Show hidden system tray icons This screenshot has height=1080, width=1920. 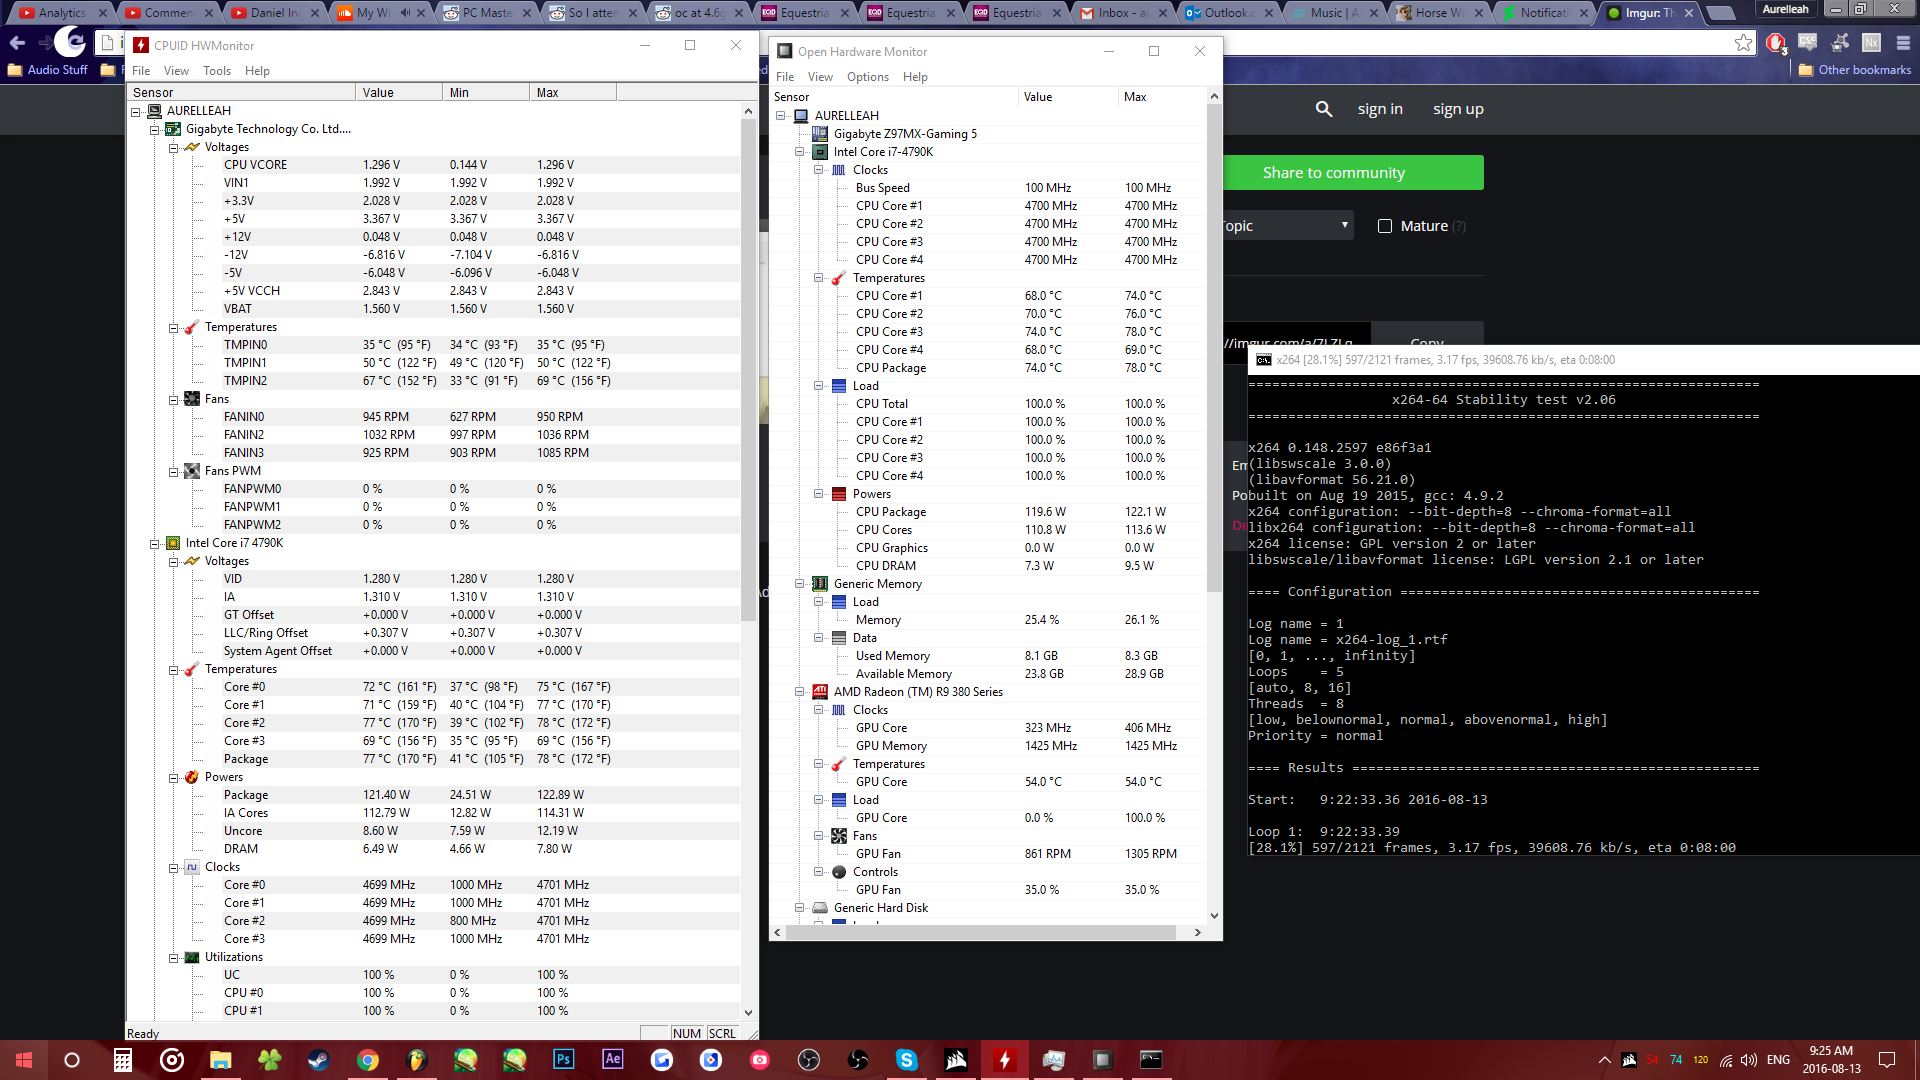pos(1604,1060)
